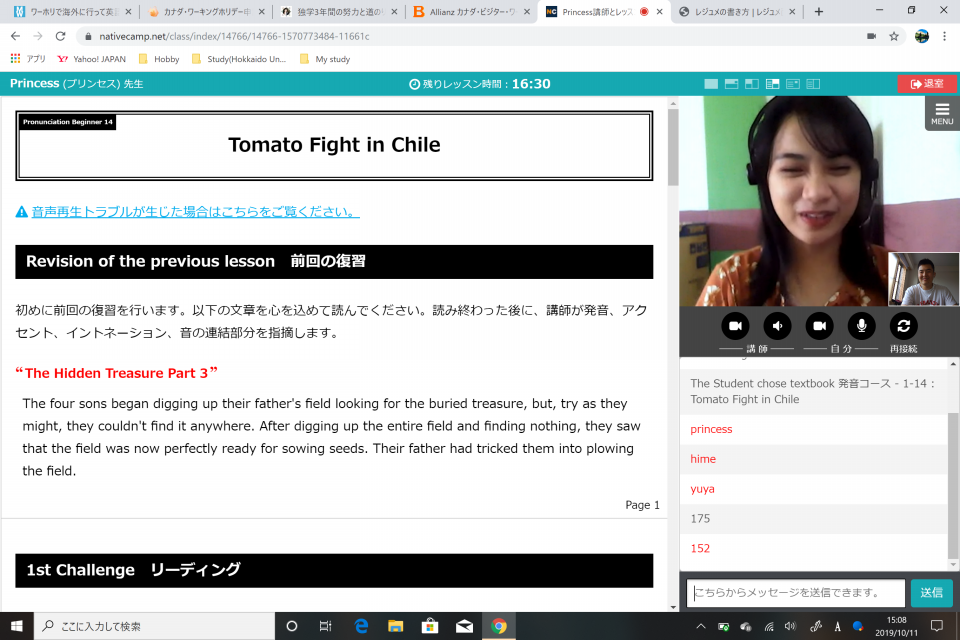Open Microsoft Store from taskbar
The height and width of the screenshot is (640, 960).
[430, 626]
